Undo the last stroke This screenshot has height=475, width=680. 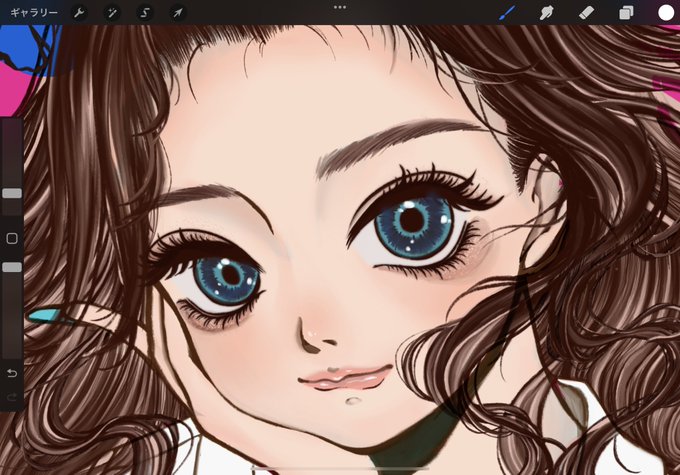tap(12, 373)
